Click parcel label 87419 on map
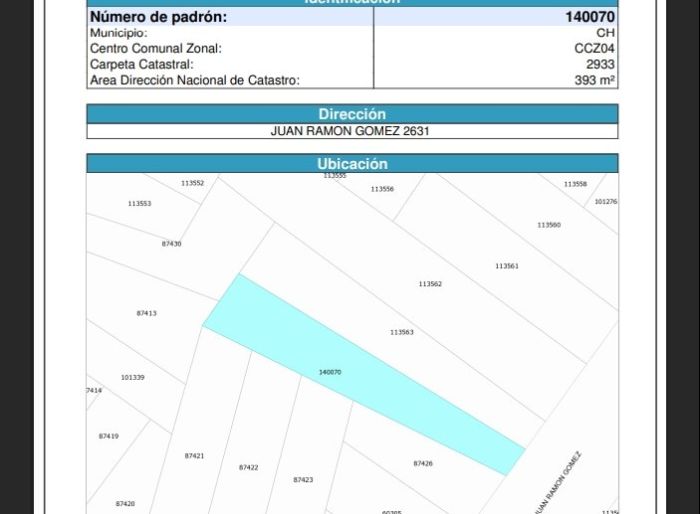Screen dimensions: 700x514 point(108,436)
